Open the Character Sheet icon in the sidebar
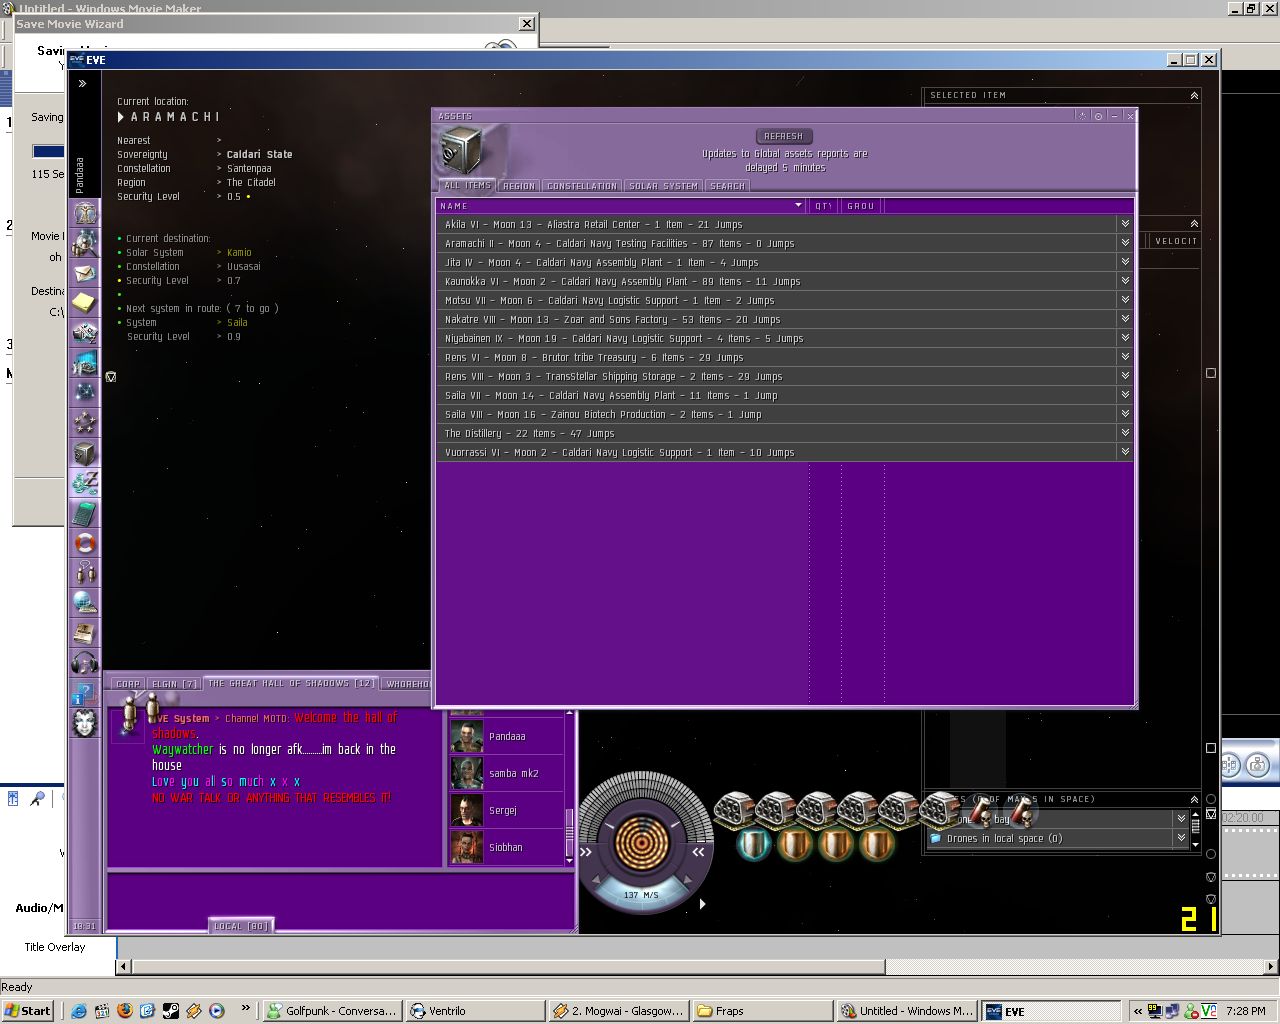Viewport: 1280px width, 1024px height. [x=85, y=213]
